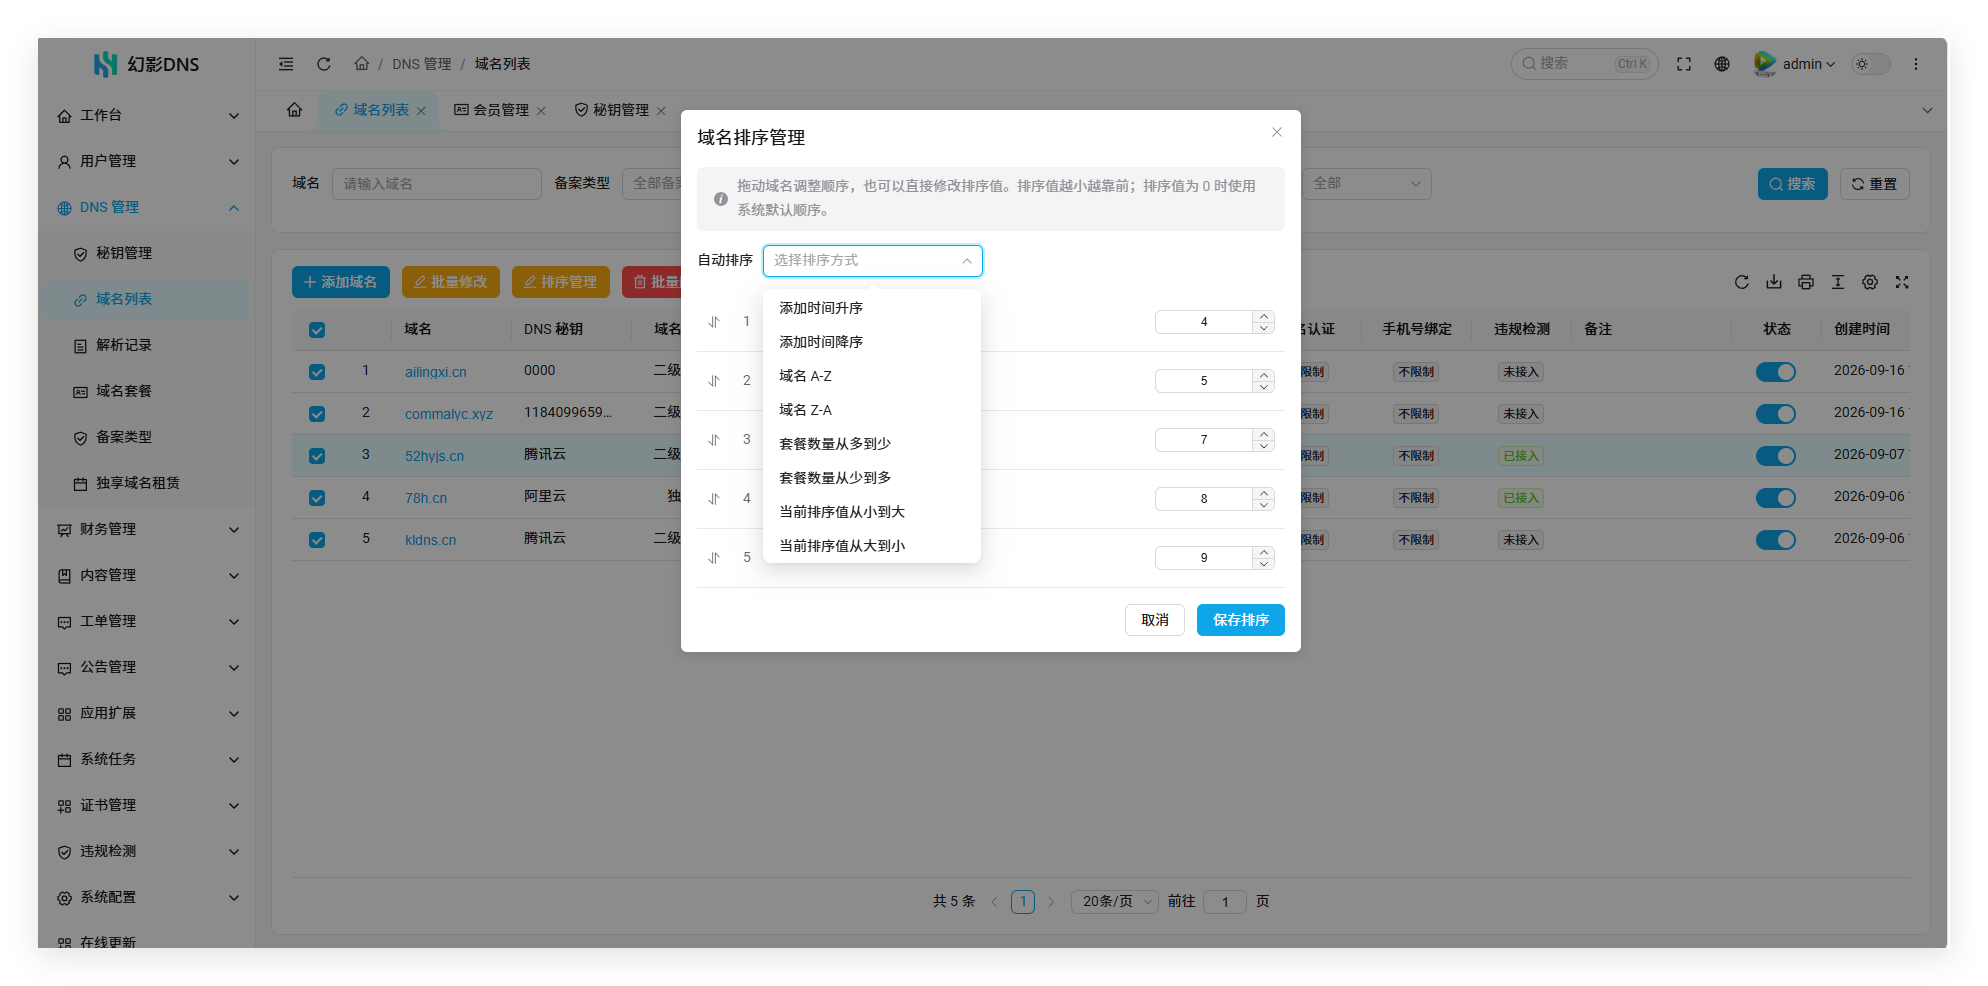
Task: Open the admin user dropdown
Action: pyautogui.click(x=1796, y=64)
